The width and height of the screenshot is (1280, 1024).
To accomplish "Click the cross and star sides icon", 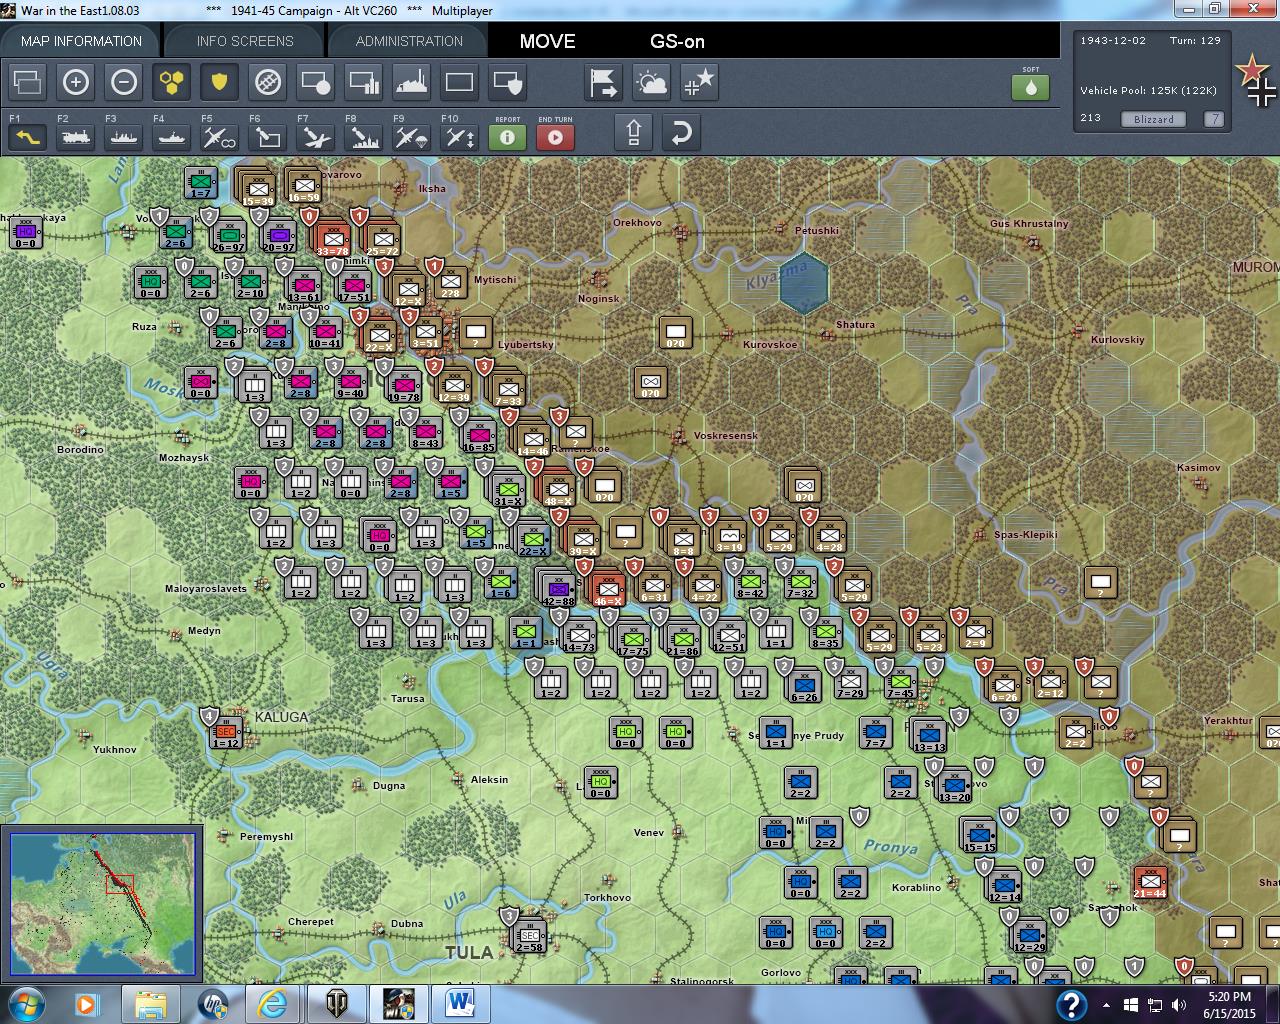I will (699, 82).
